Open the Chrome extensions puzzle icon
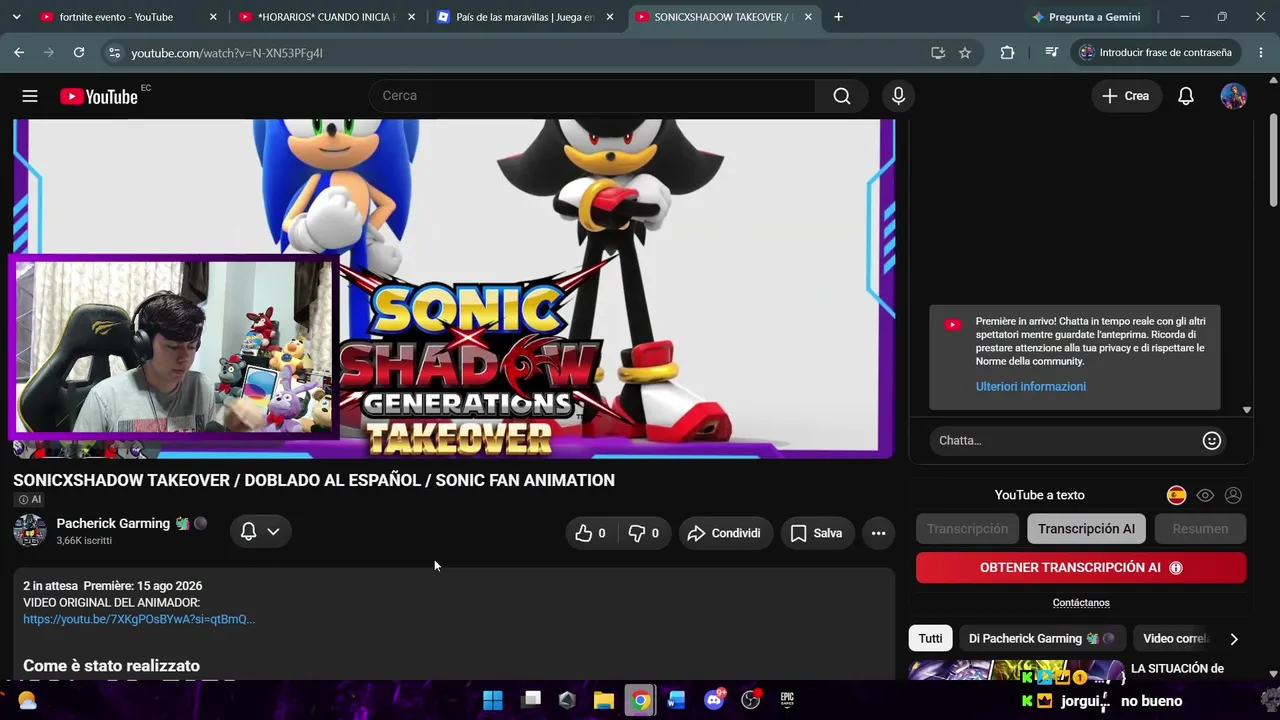 click(1007, 53)
